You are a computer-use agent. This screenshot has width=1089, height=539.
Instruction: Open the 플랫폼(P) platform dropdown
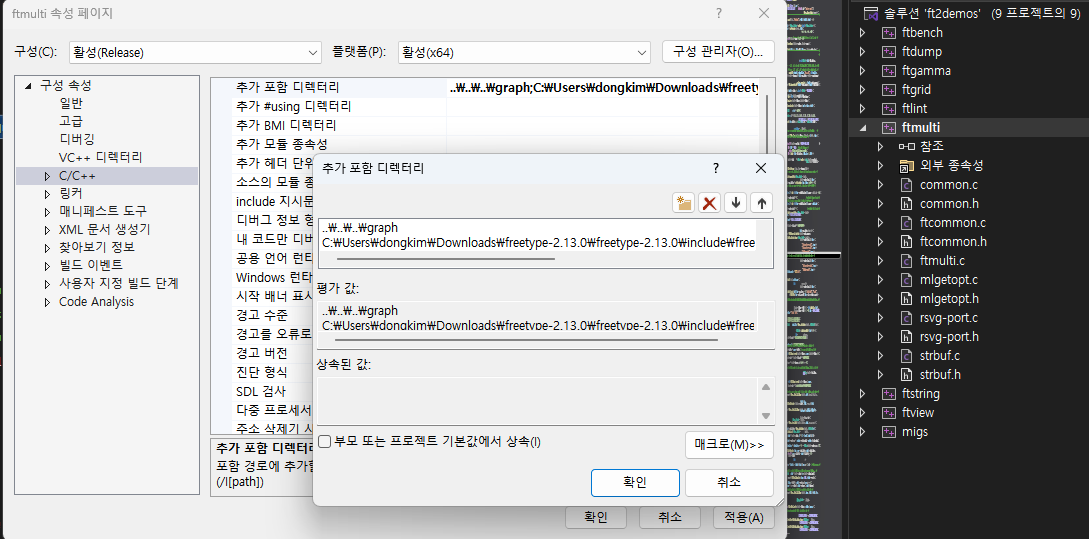click(x=524, y=52)
